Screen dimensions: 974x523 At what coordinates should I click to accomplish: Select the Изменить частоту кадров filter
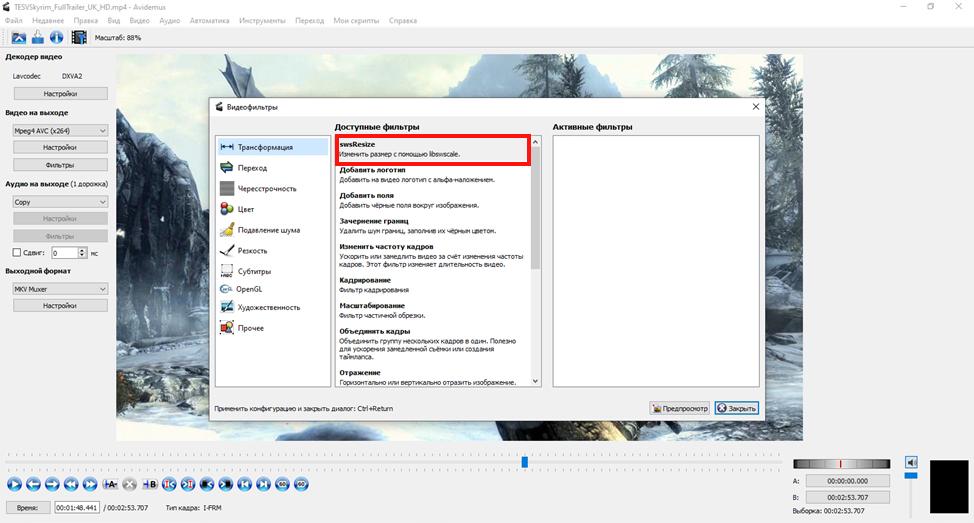(x=432, y=255)
